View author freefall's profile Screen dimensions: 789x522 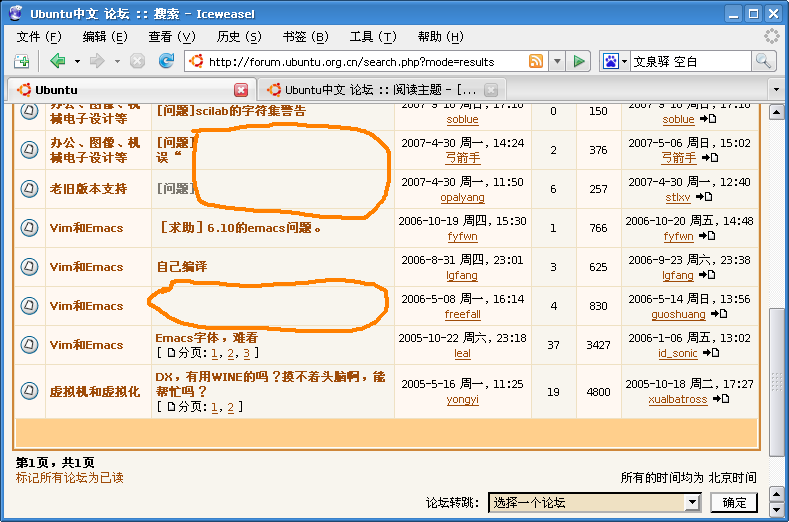pyautogui.click(x=462, y=314)
